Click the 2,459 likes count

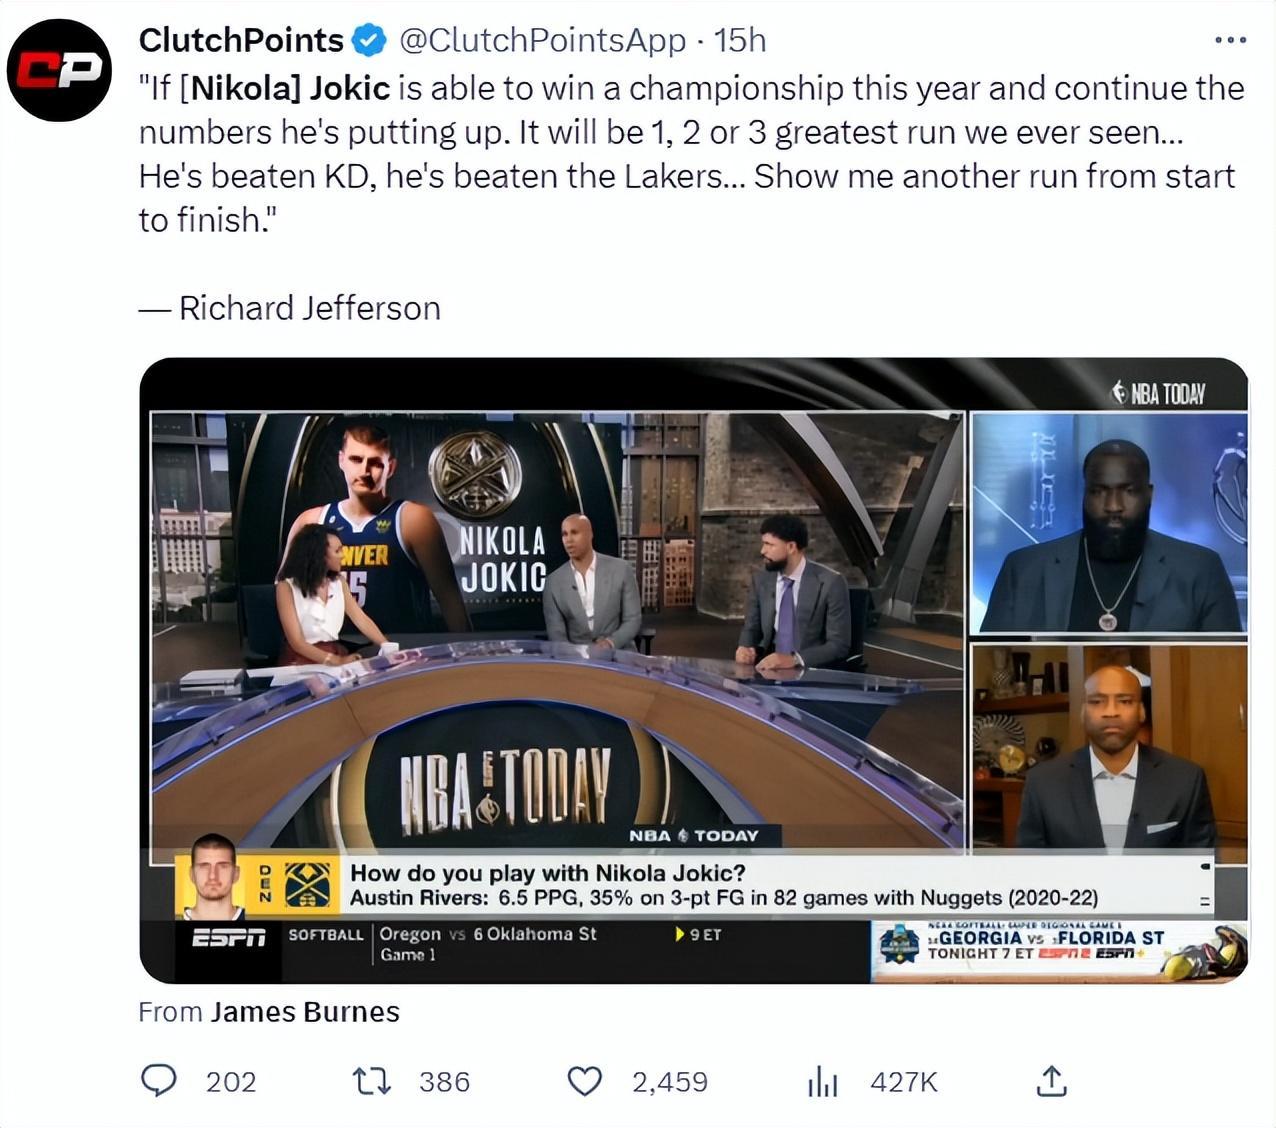tap(669, 1082)
